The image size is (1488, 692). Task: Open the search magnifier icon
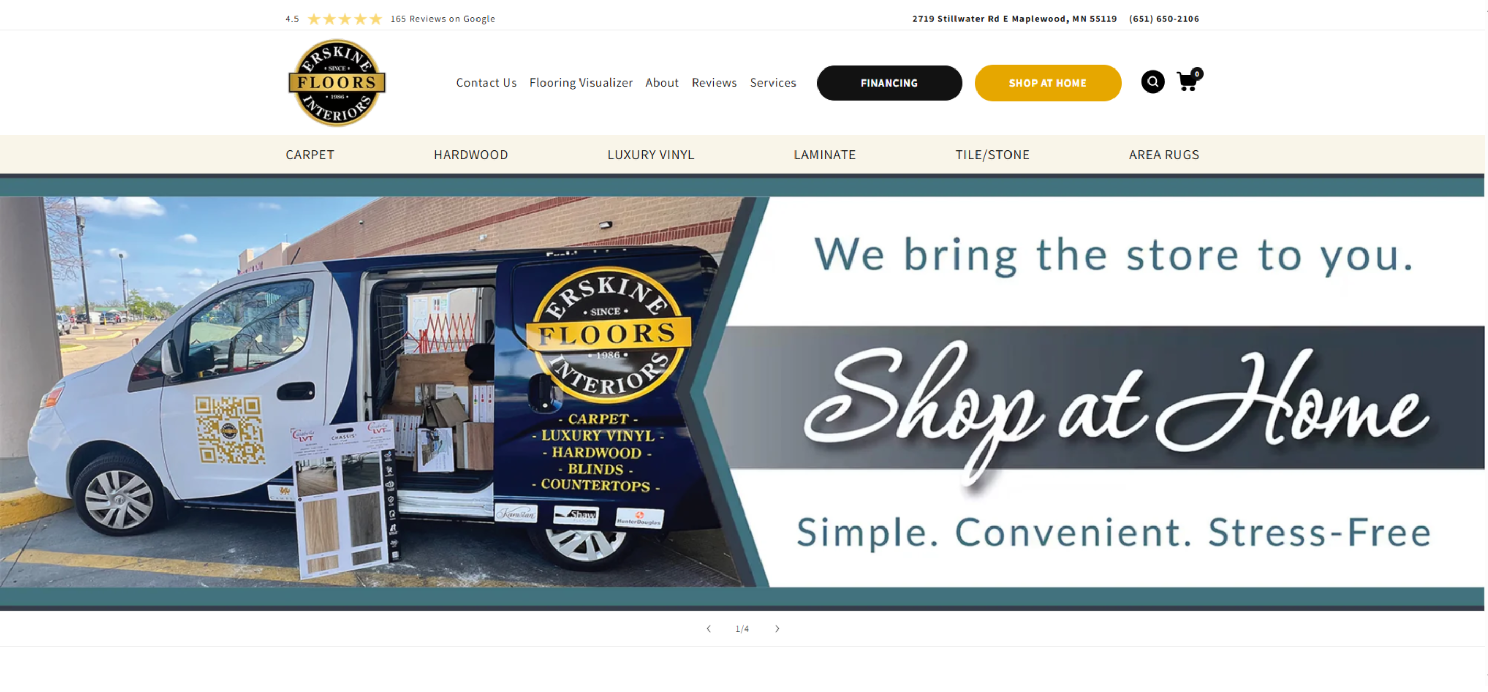(1153, 82)
